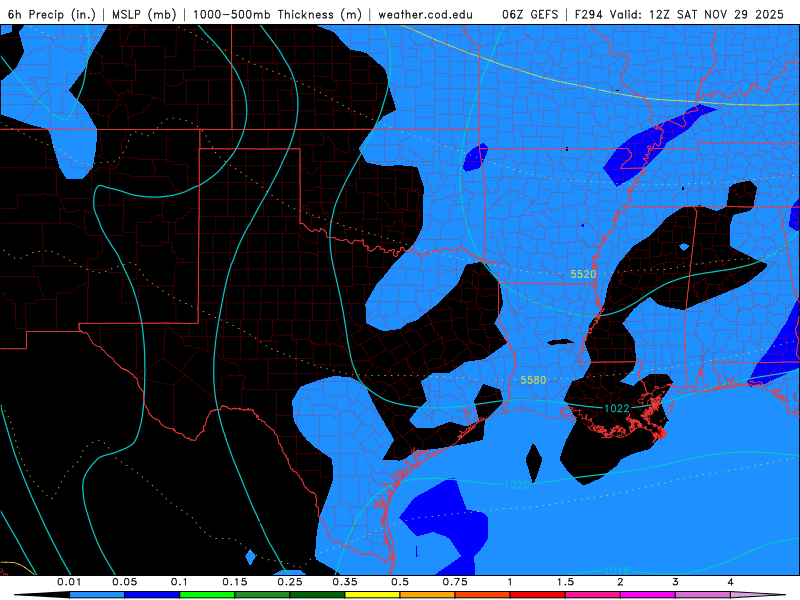Click the violet 3 inch legend swatch
Screen dimensions: 800x600
(703, 595)
